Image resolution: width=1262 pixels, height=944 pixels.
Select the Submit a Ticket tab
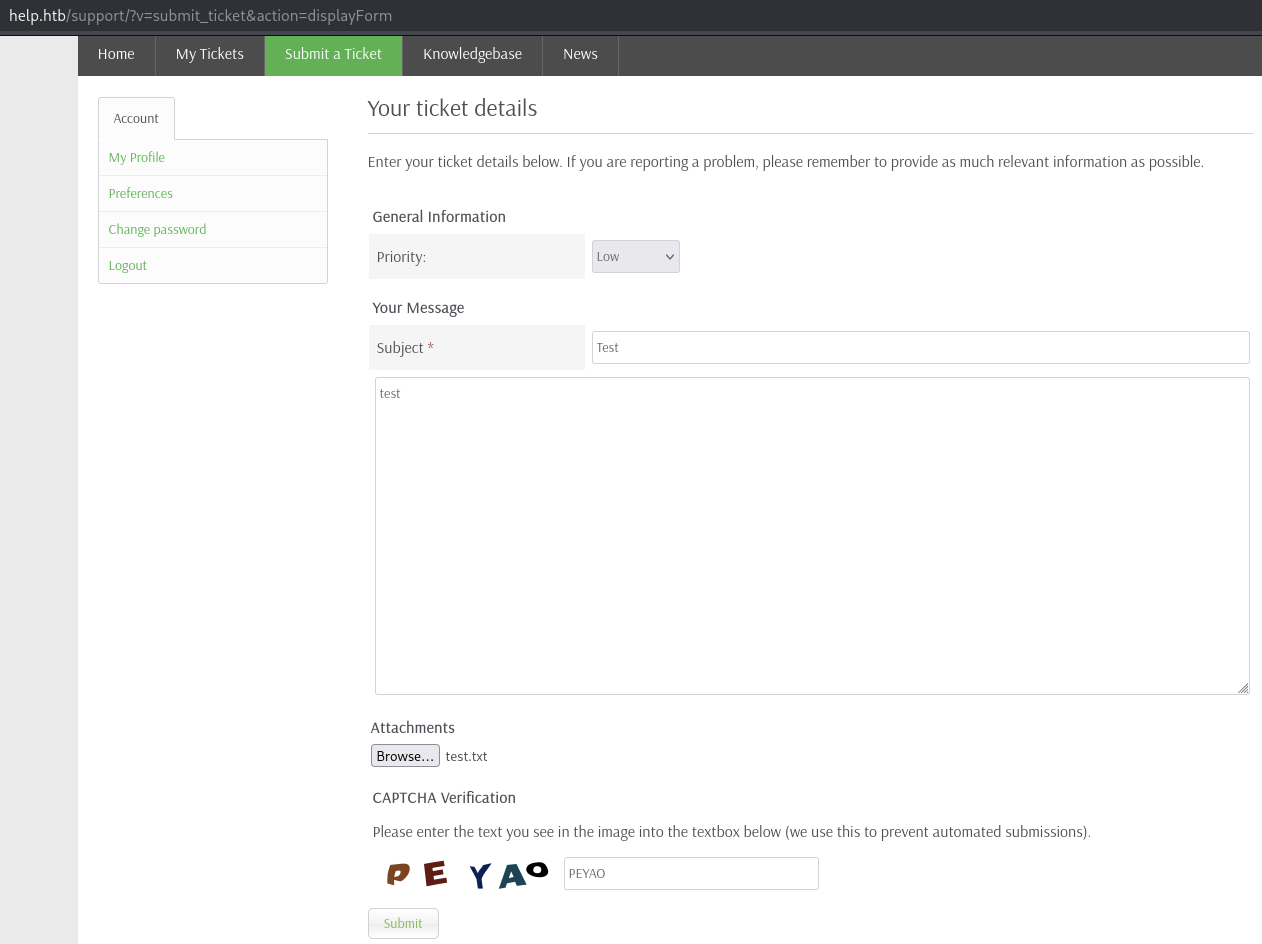click(333, 55)
